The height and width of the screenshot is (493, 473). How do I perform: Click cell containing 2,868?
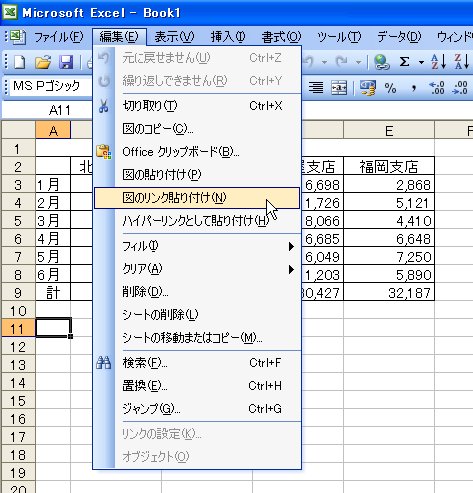389,184
